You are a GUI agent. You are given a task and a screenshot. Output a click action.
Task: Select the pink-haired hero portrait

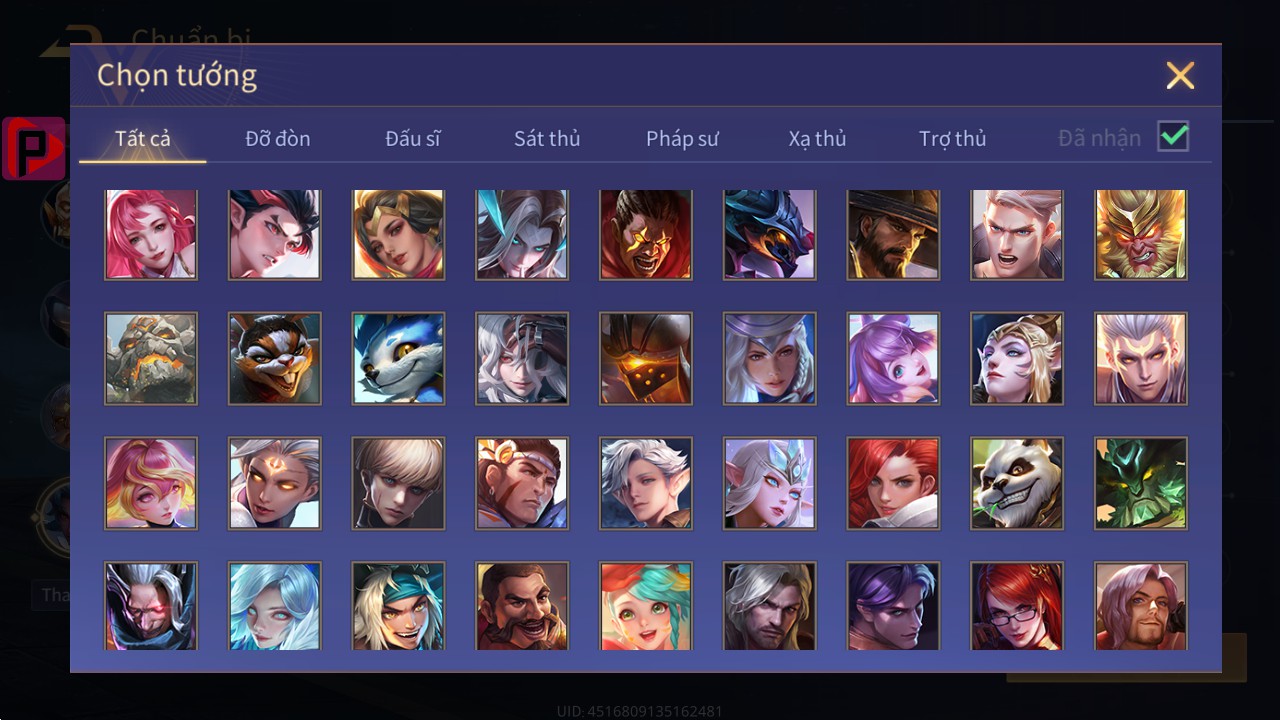pyautogui.click(x=151, y=234)
